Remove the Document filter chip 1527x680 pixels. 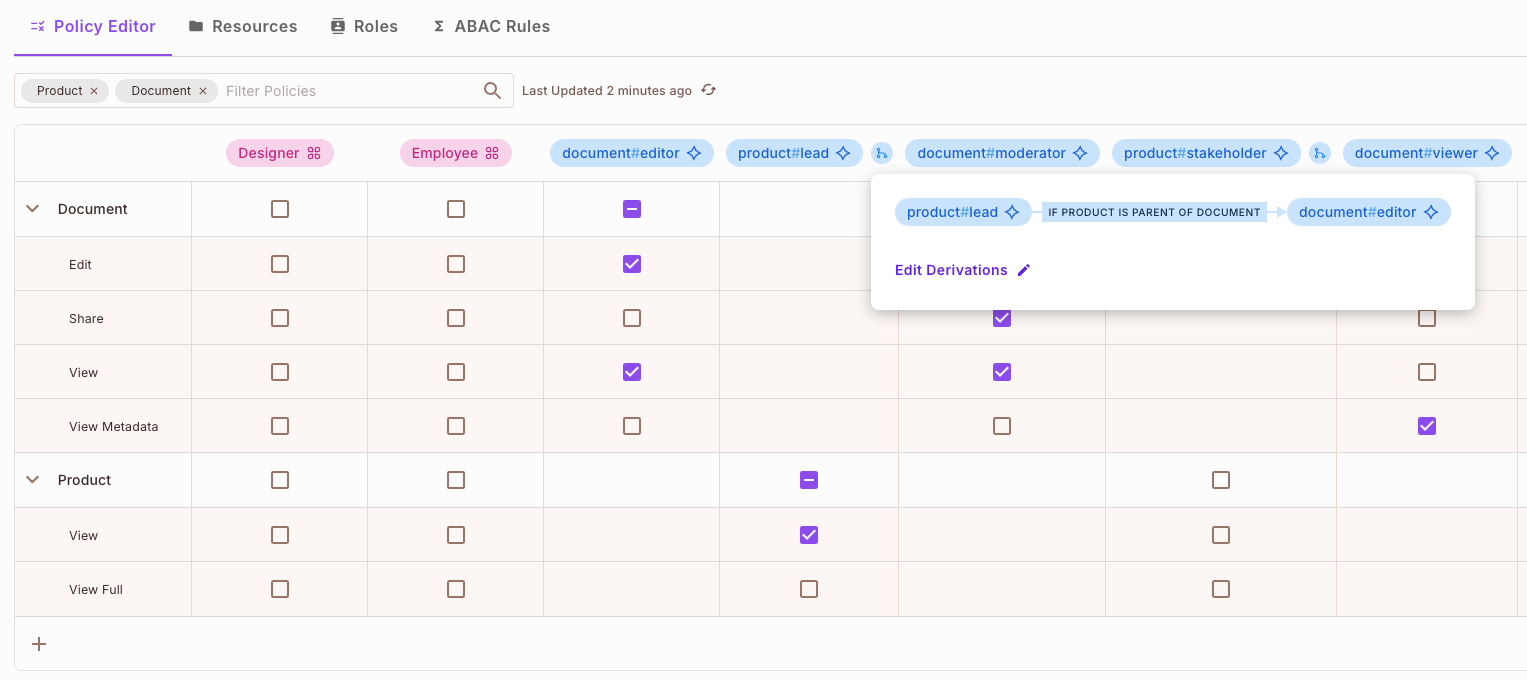coord(202,91)
